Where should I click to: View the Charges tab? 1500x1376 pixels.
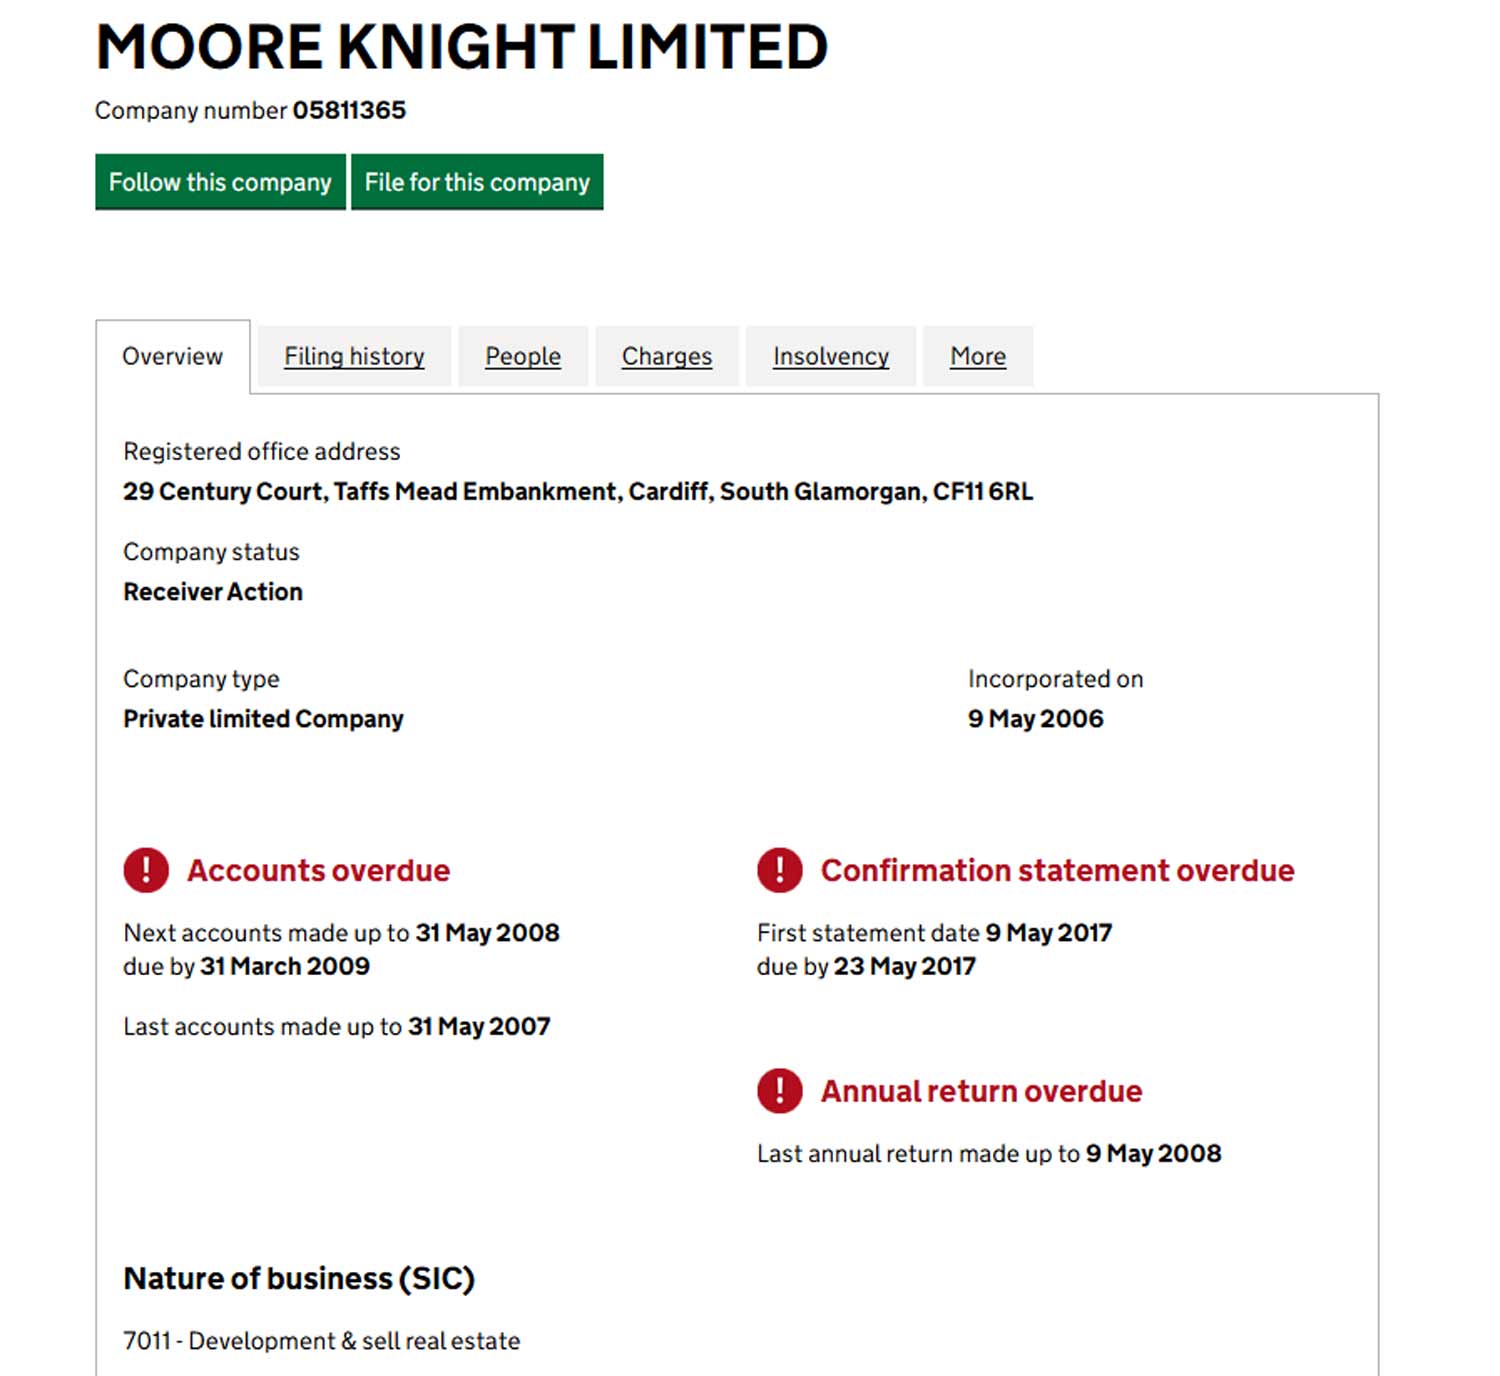[x=667, y=356]
